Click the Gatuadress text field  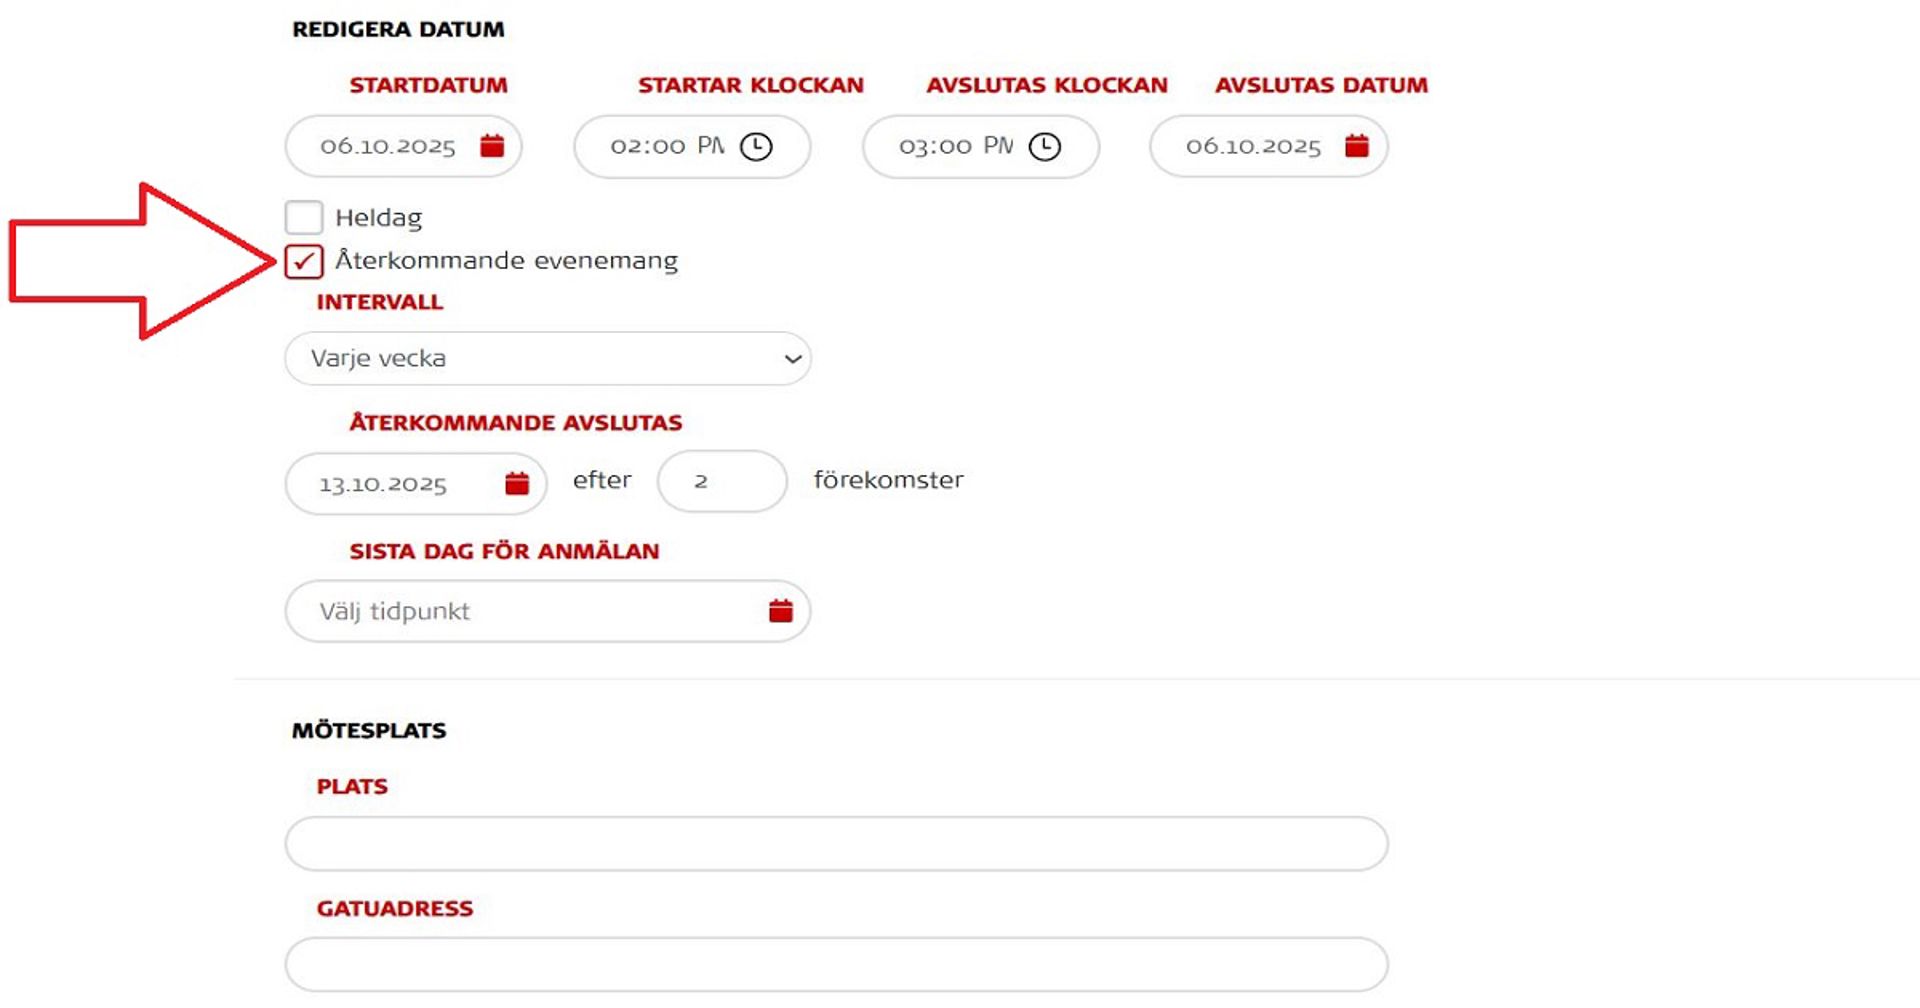[x=836, y=965]
